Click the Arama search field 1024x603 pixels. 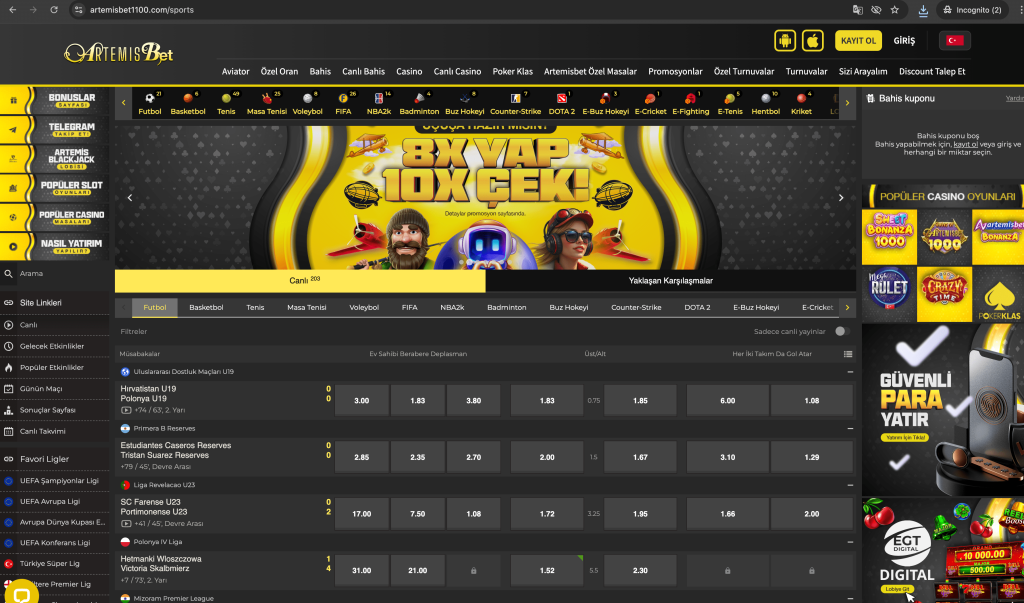[55, 274]
